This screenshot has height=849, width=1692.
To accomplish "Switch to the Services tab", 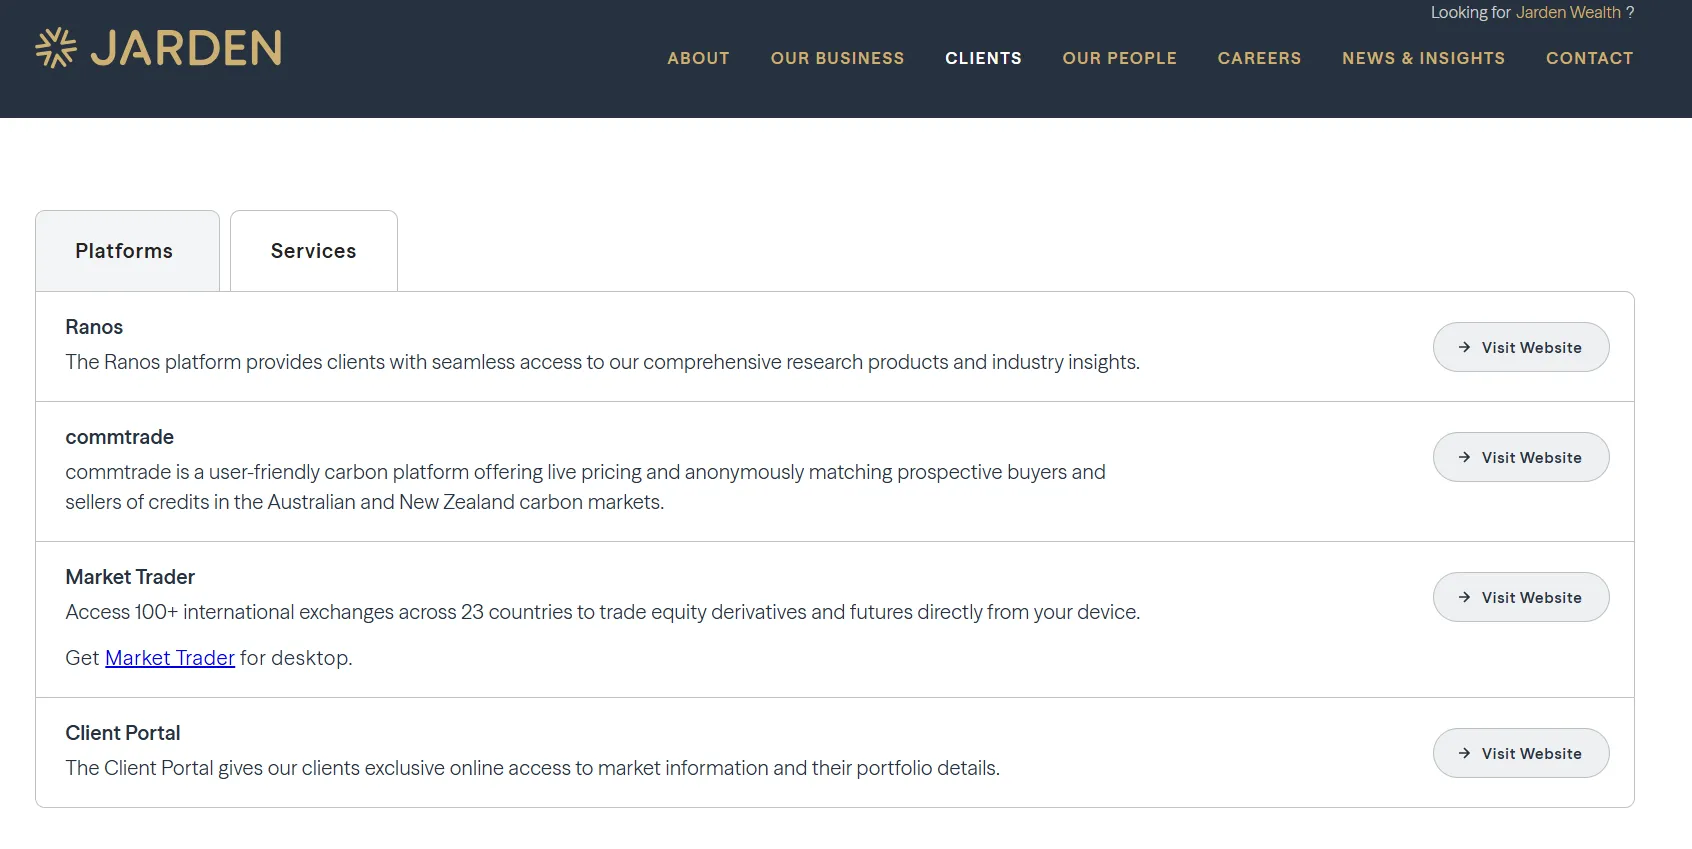I will tap(314, 251).
